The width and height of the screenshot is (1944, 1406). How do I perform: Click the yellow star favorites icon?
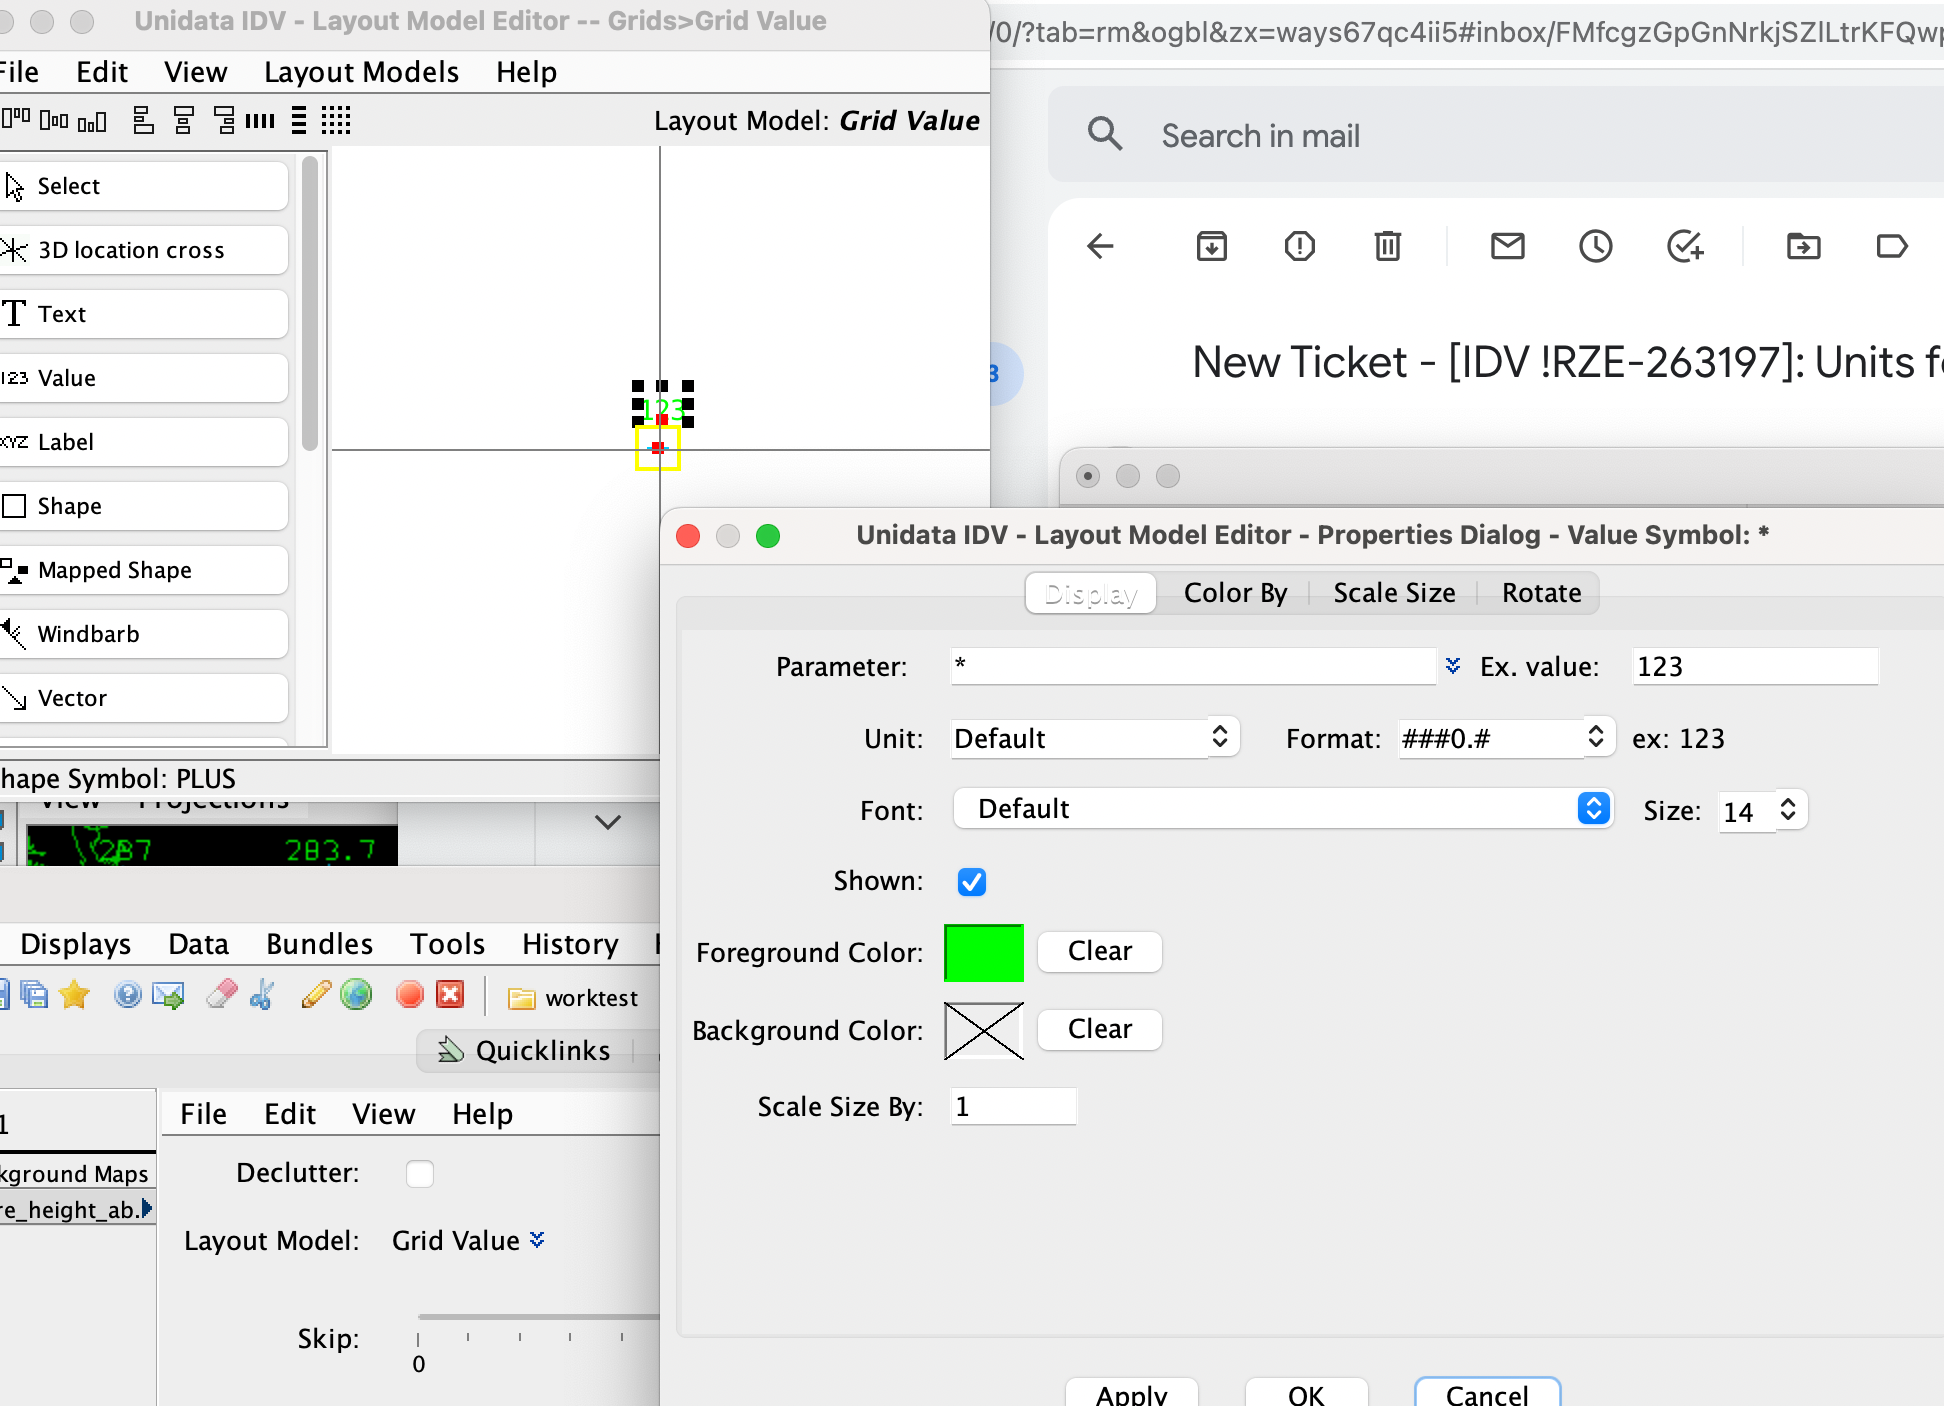click(75, 995)
